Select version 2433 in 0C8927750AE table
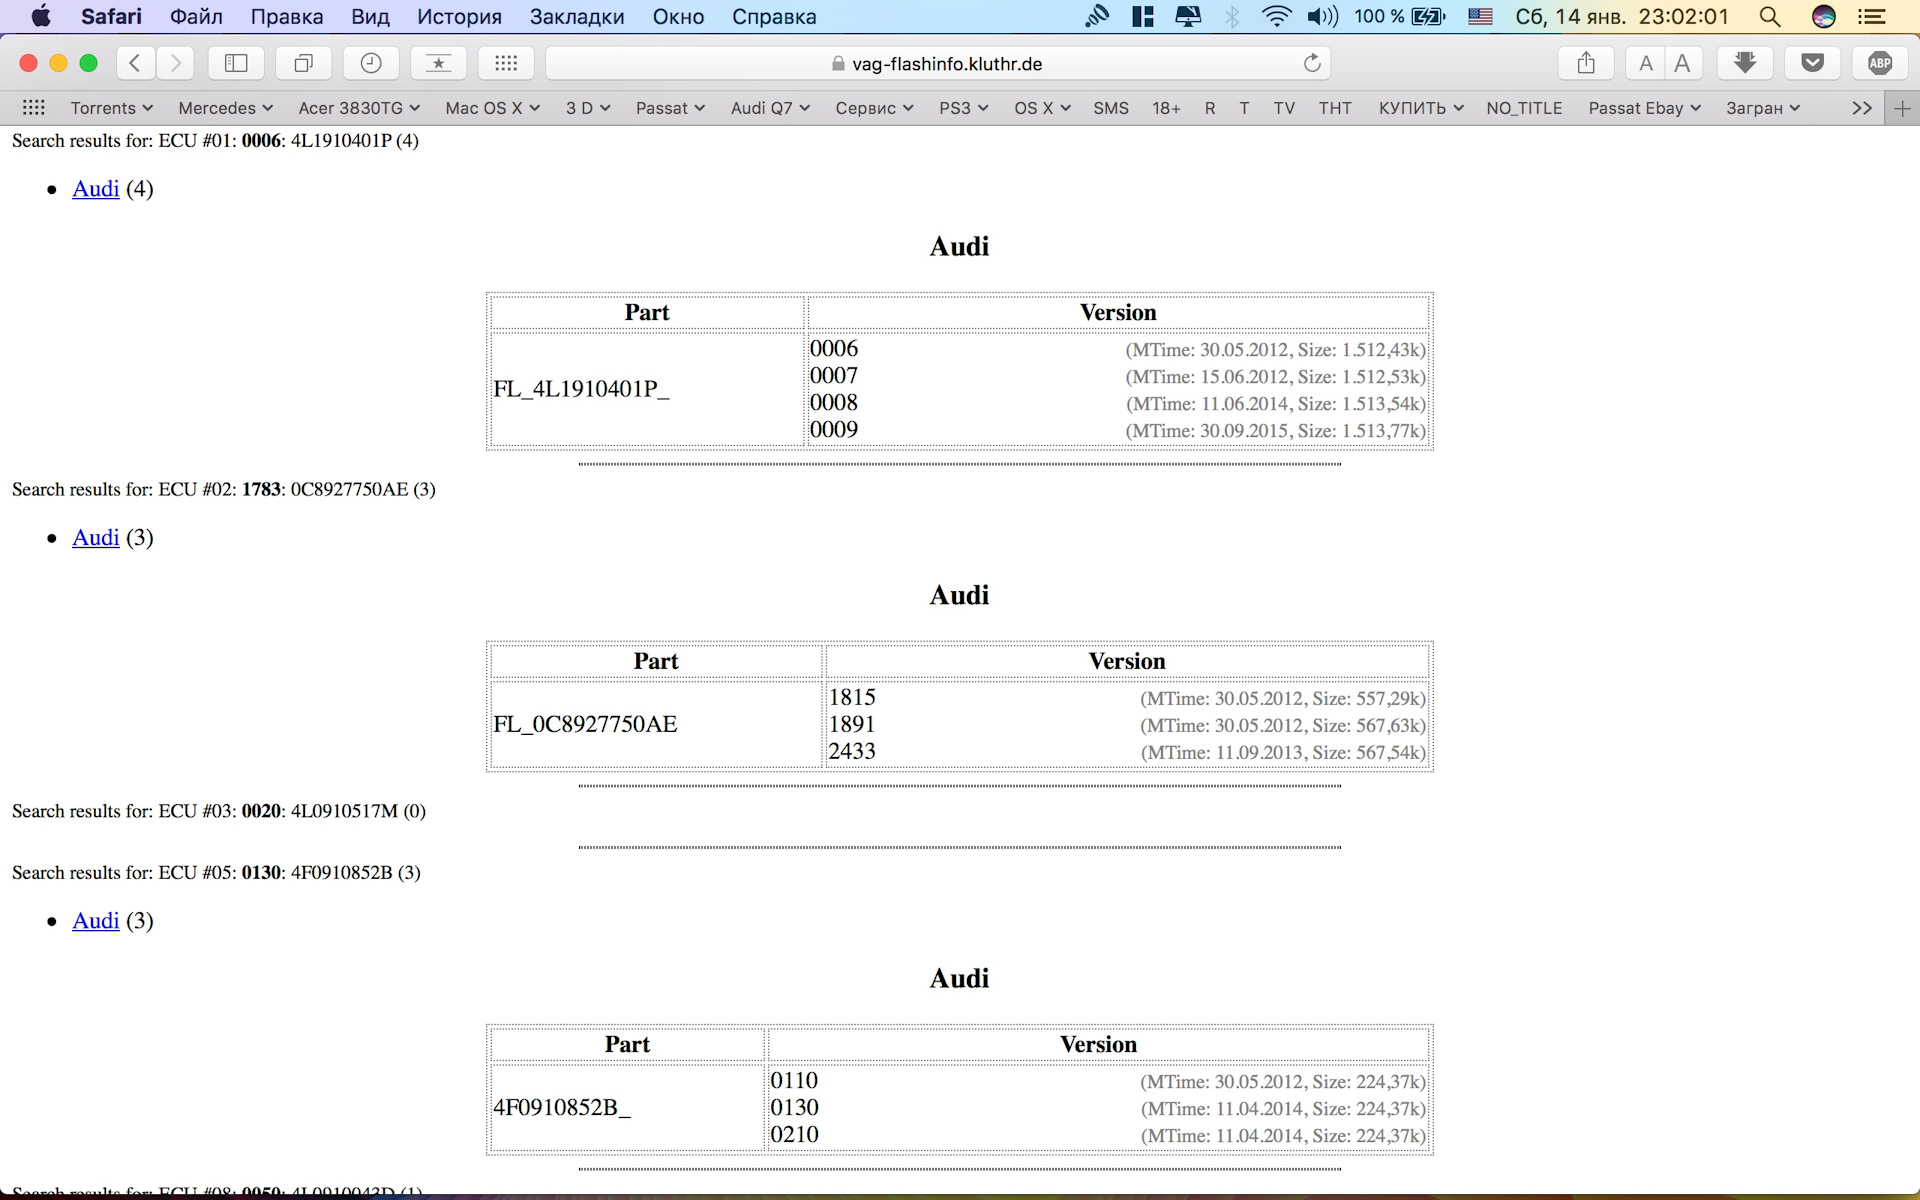 click(x=852, y=752)
